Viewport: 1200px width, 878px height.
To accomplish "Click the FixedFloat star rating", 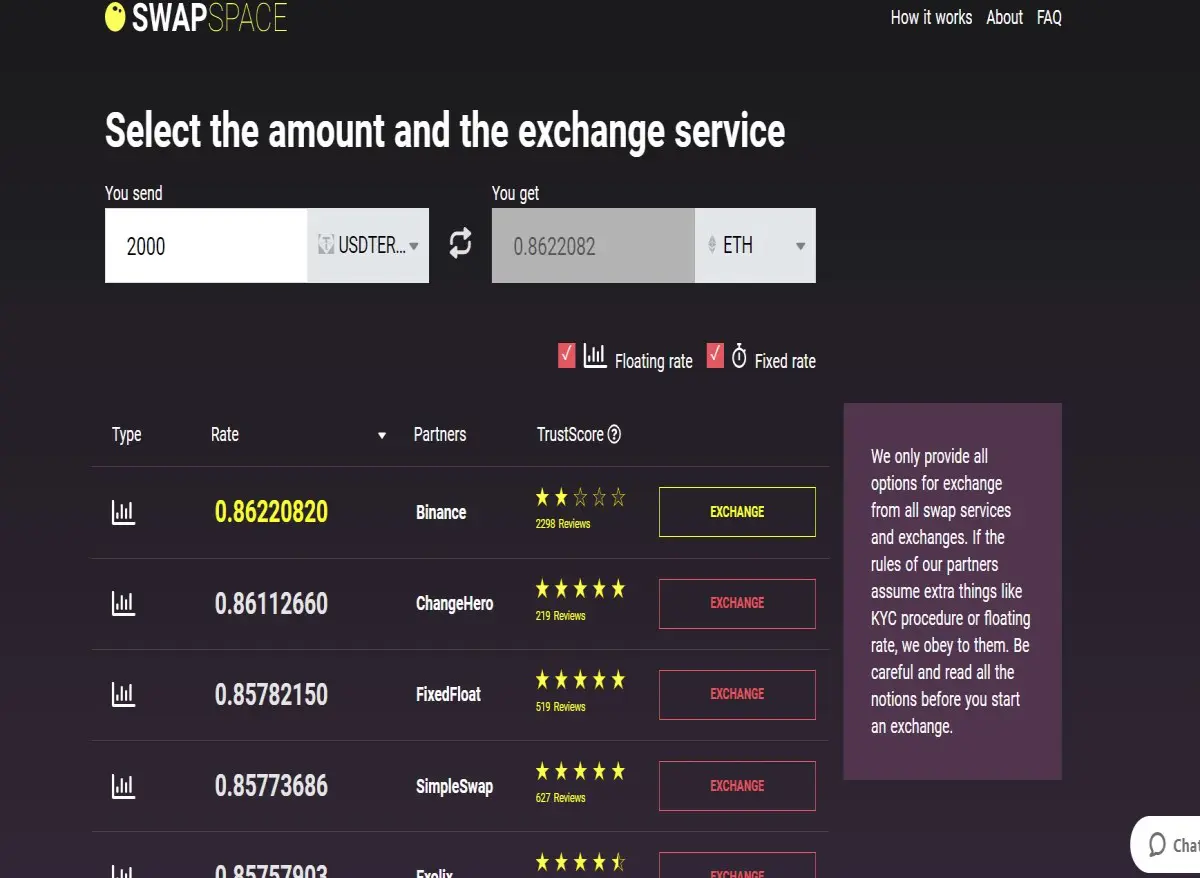I will tap(580, 680).
